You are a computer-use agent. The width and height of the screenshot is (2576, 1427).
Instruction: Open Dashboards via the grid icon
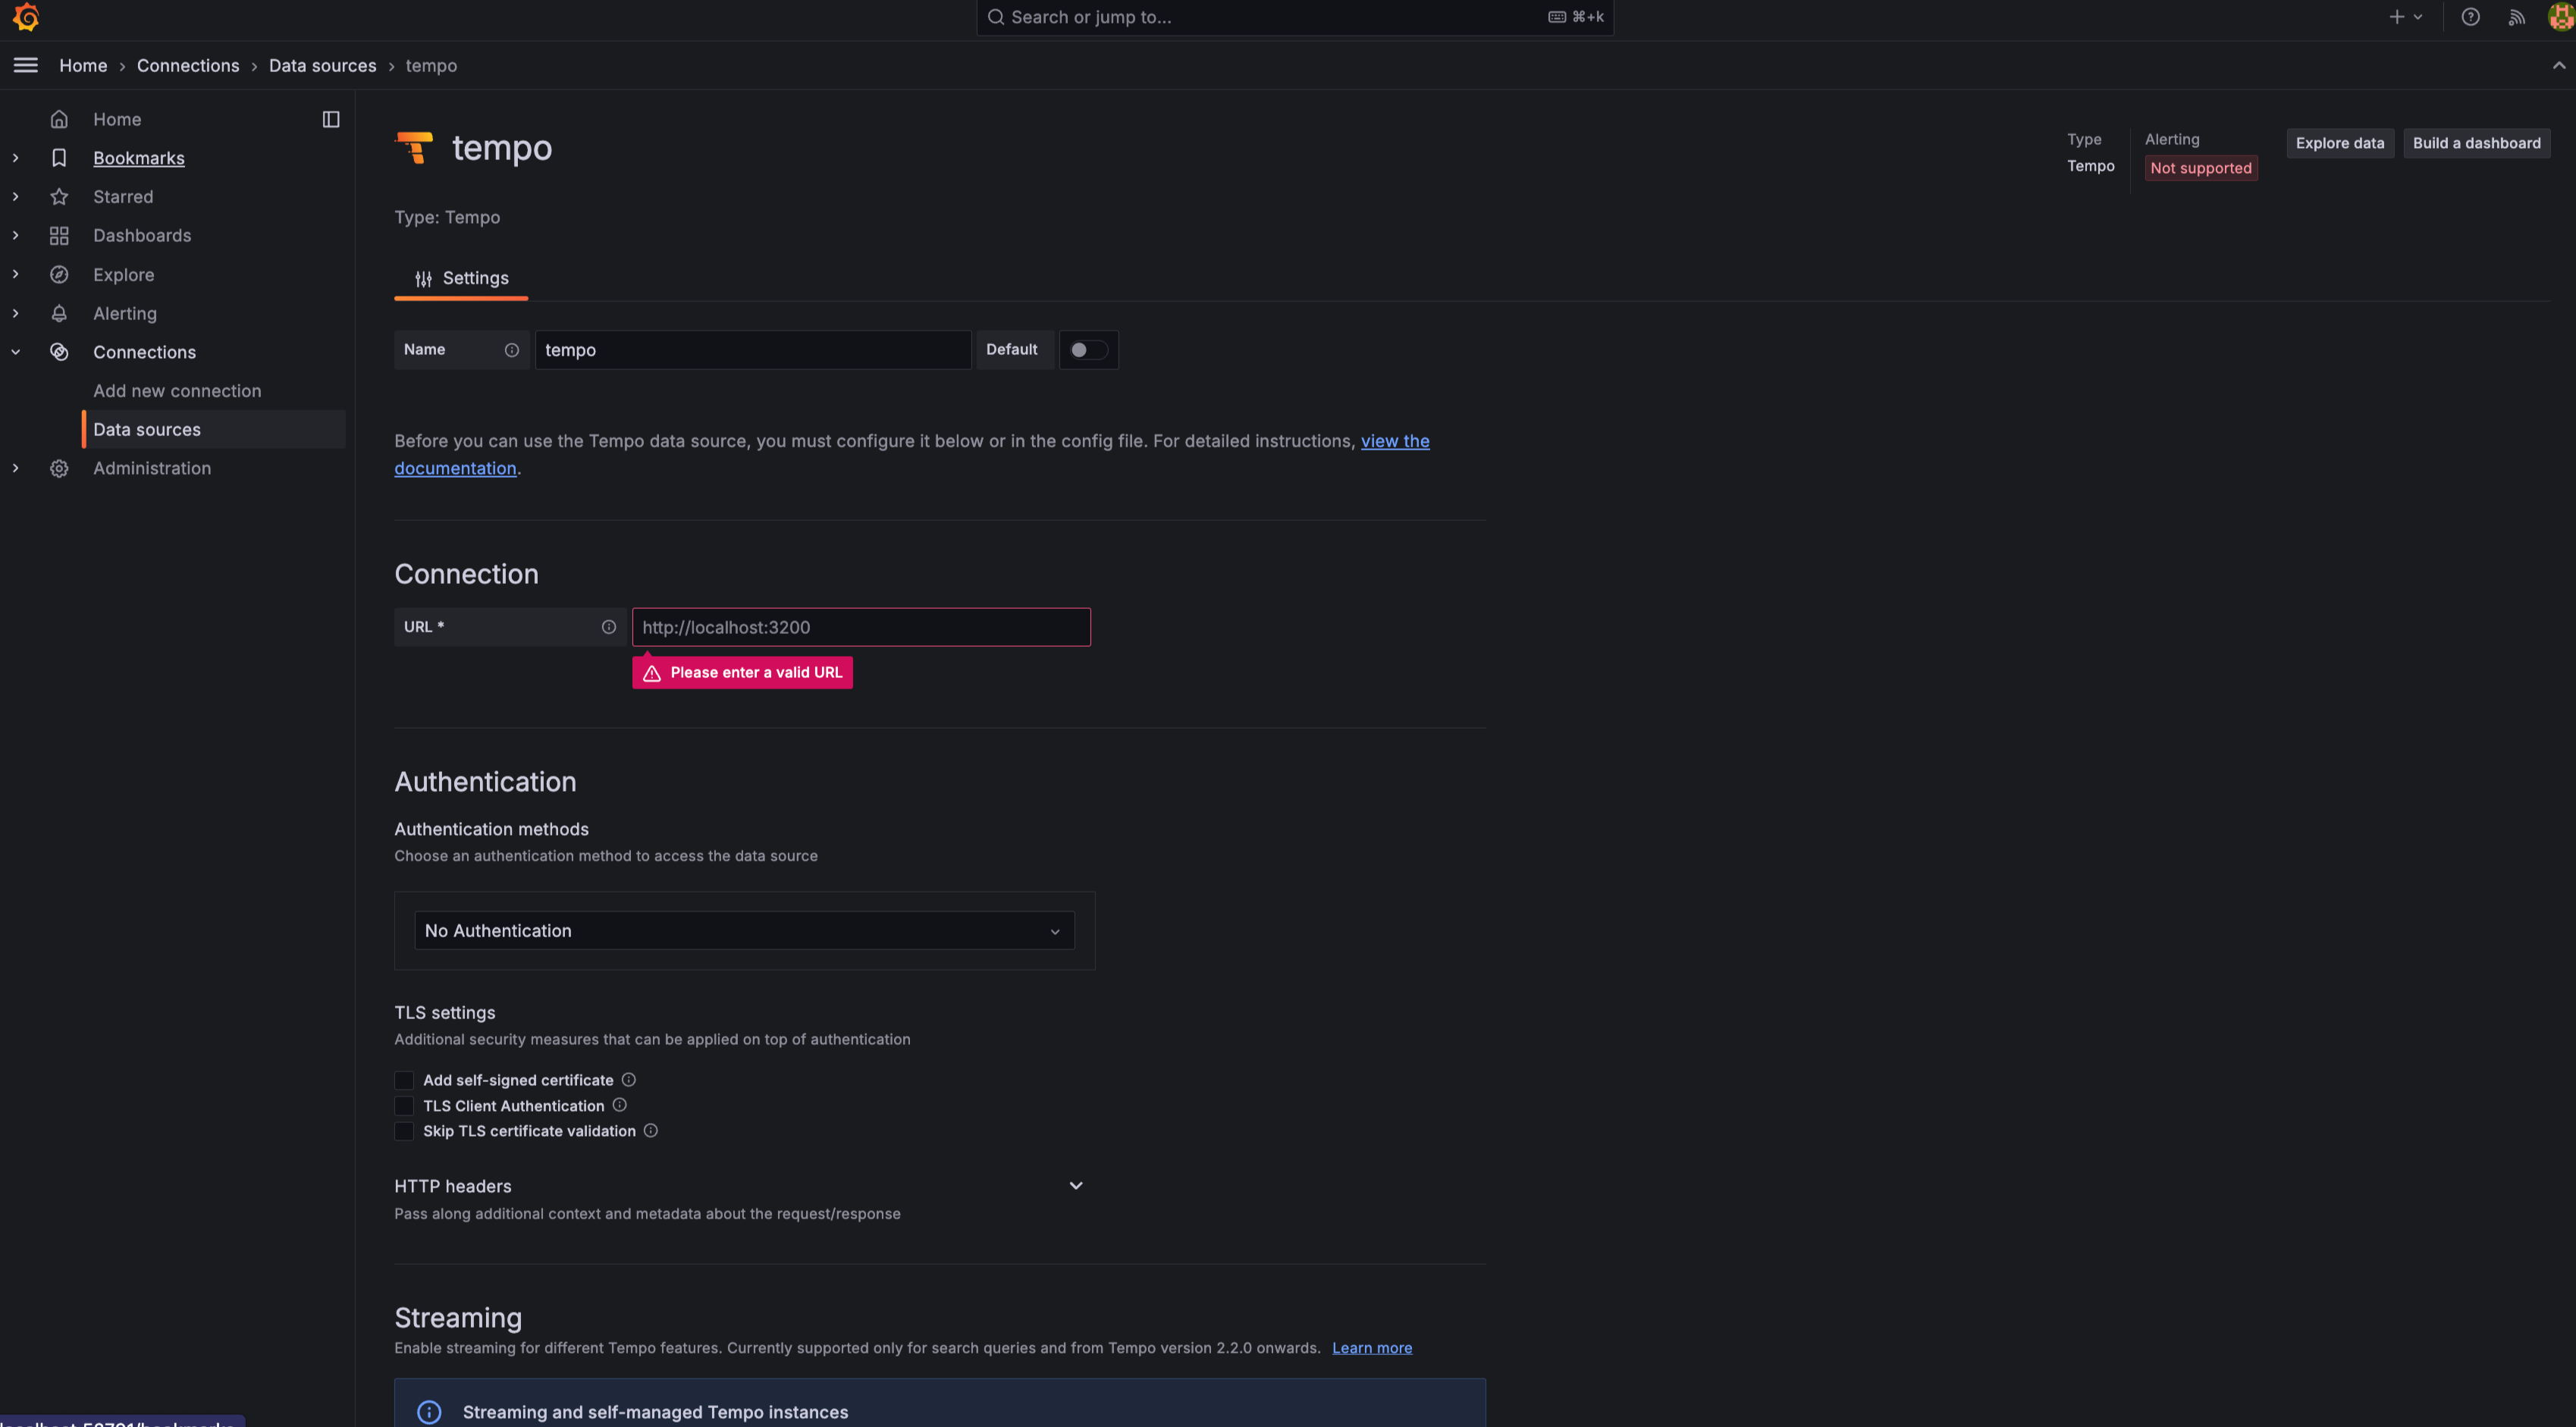tap(60, 235)
